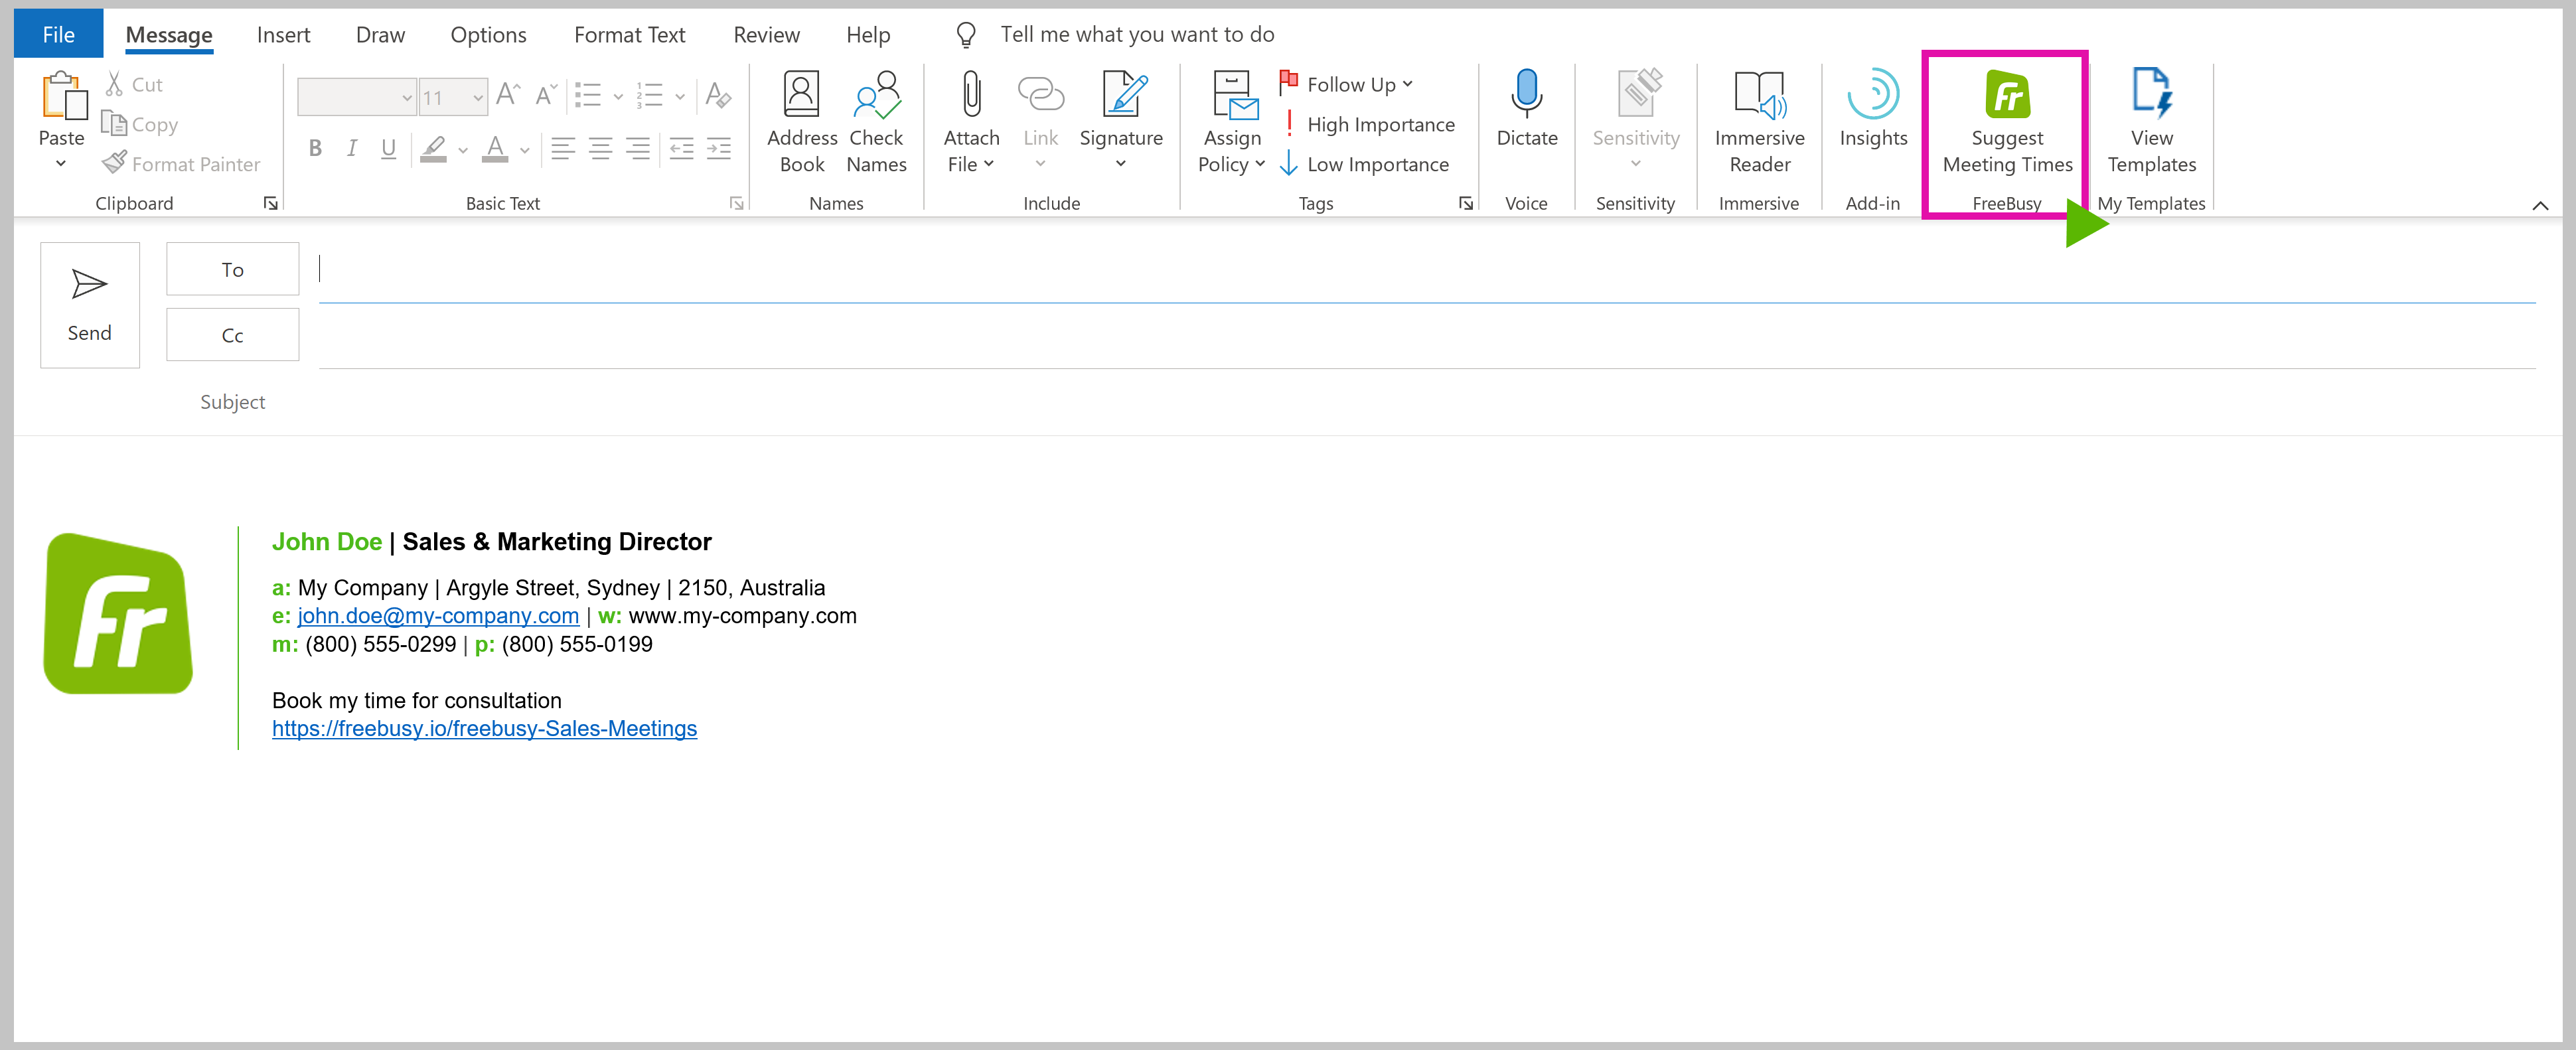Viewport: 2576px width, 1050px height.
Task: Toggle High Importance tag
Action: (x=1368, y=124)
